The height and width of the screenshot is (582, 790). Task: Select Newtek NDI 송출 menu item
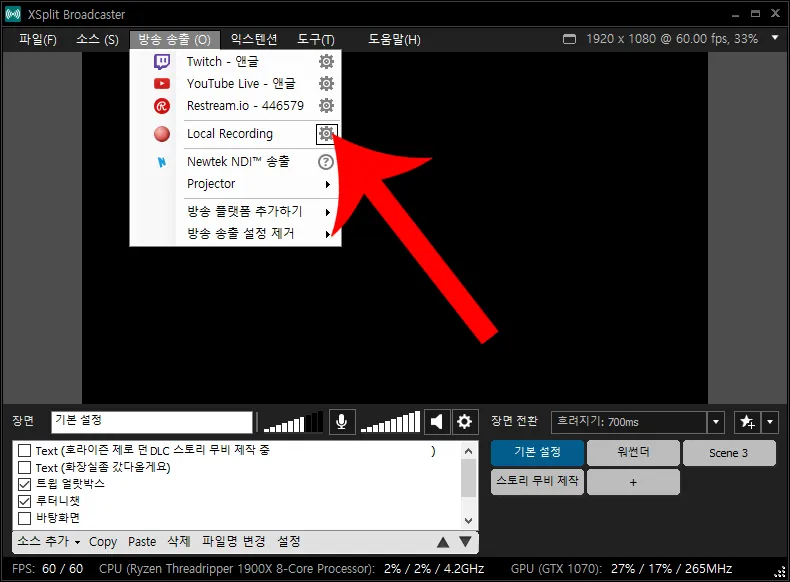click(238, 162)
